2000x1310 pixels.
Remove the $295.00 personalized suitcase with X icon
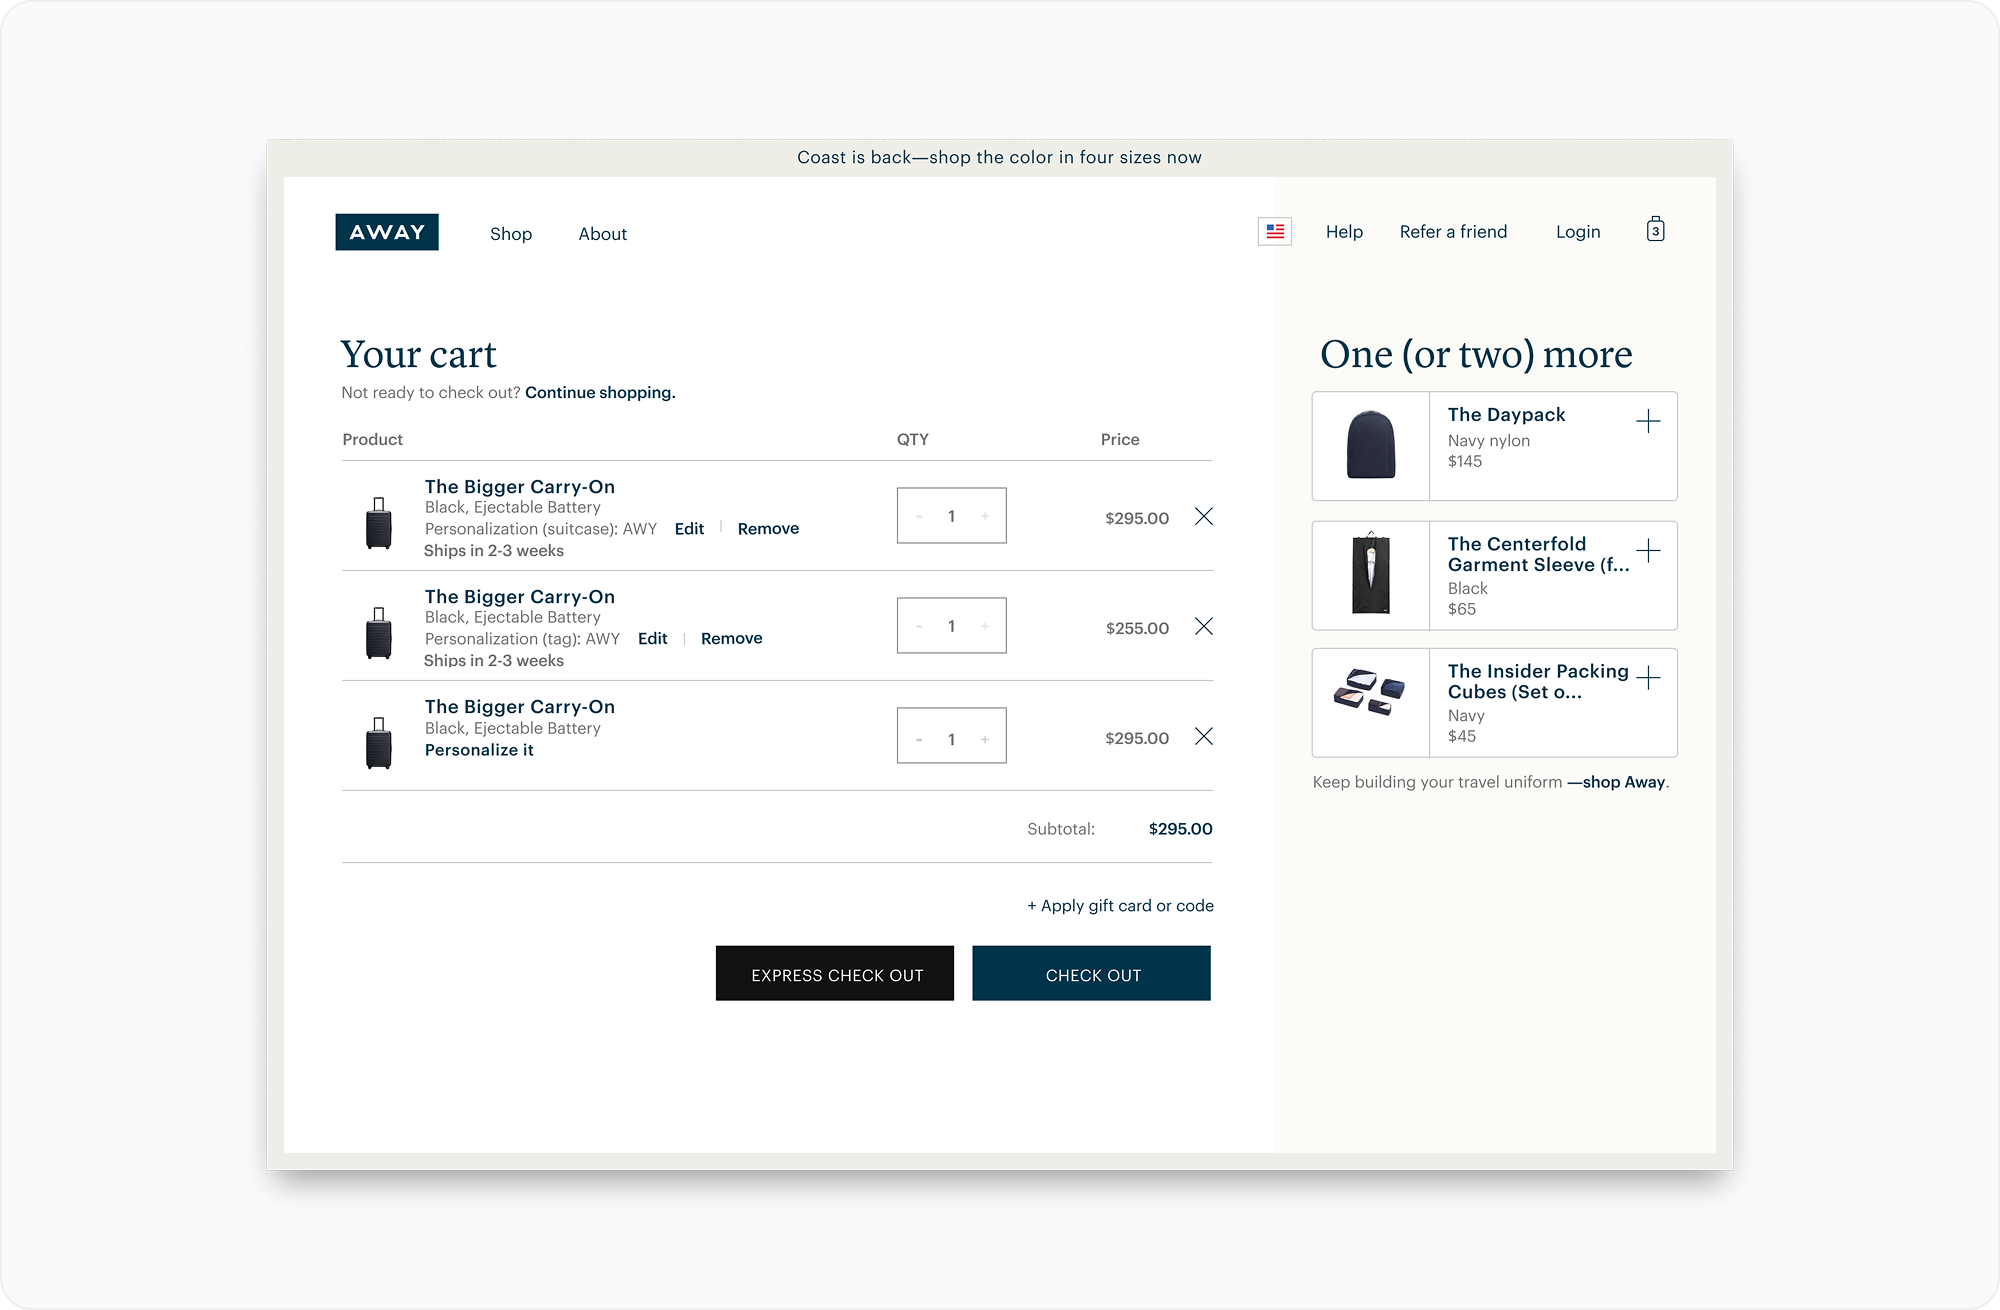pos(1204,516)
